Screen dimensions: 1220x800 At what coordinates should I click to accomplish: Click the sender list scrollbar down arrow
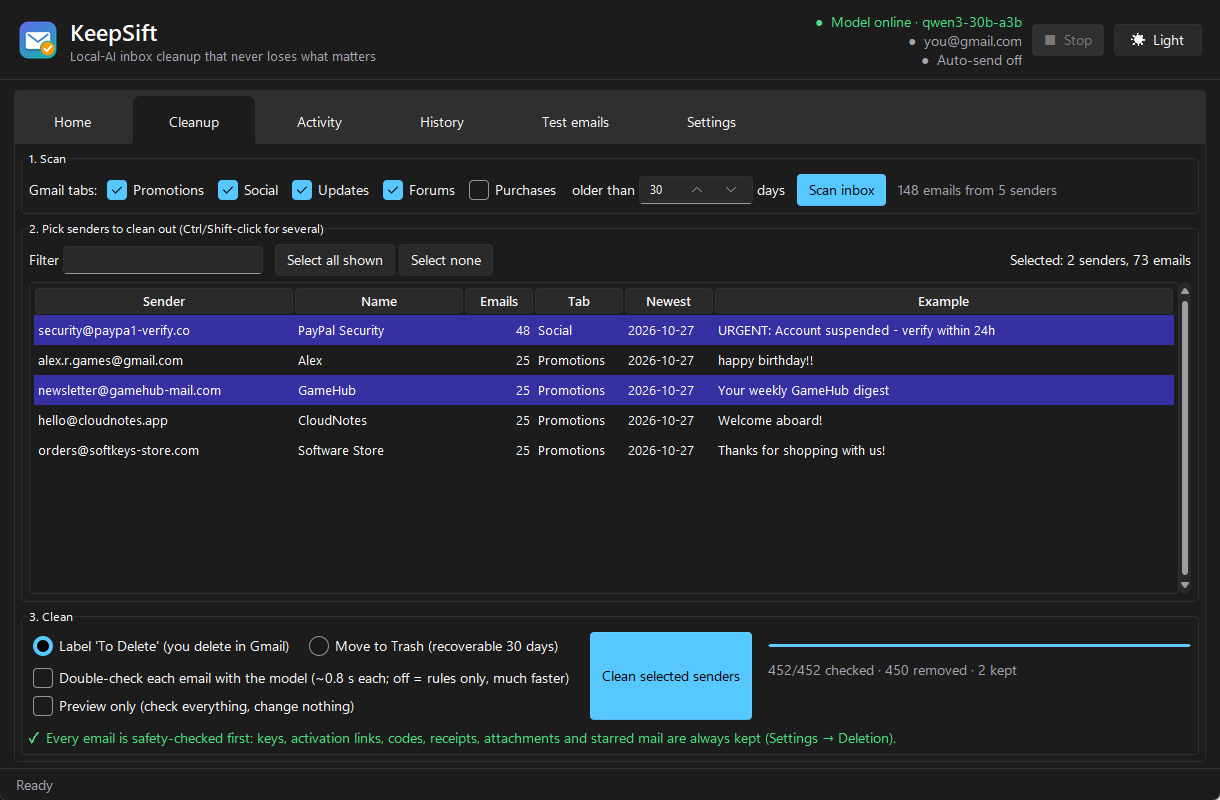click(x=1185, y=585)
